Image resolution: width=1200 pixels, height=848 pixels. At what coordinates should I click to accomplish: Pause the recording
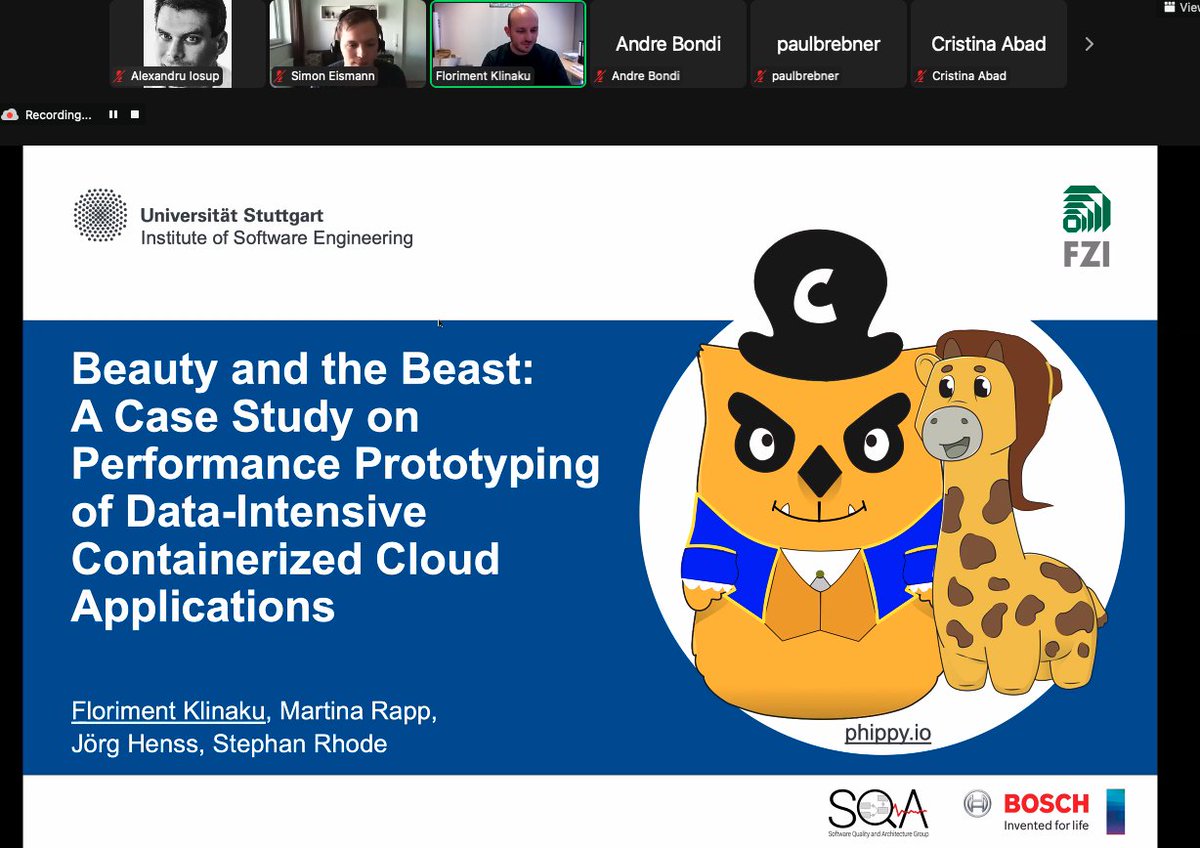click(x=113, y=115)
